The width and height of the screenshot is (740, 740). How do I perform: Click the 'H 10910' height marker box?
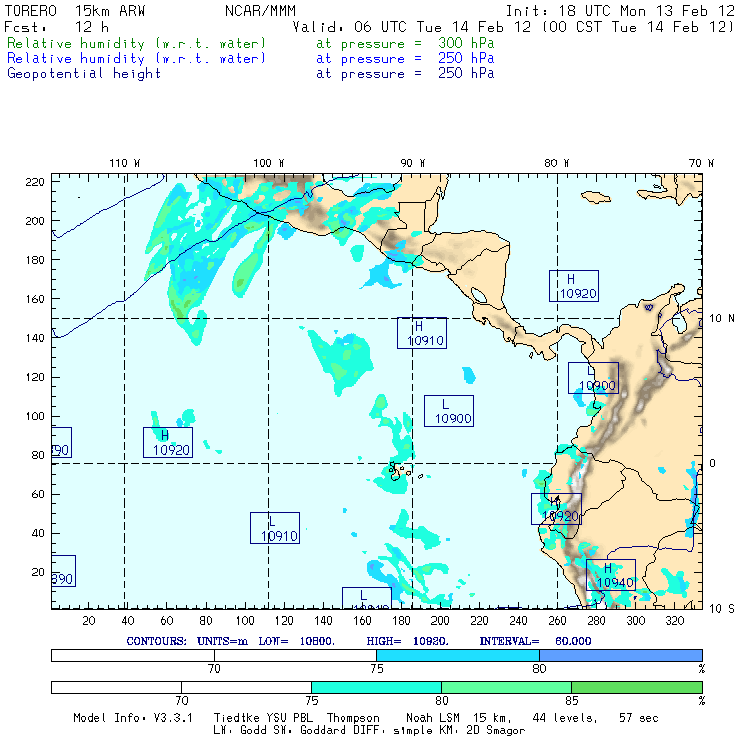tap(422, 333)
